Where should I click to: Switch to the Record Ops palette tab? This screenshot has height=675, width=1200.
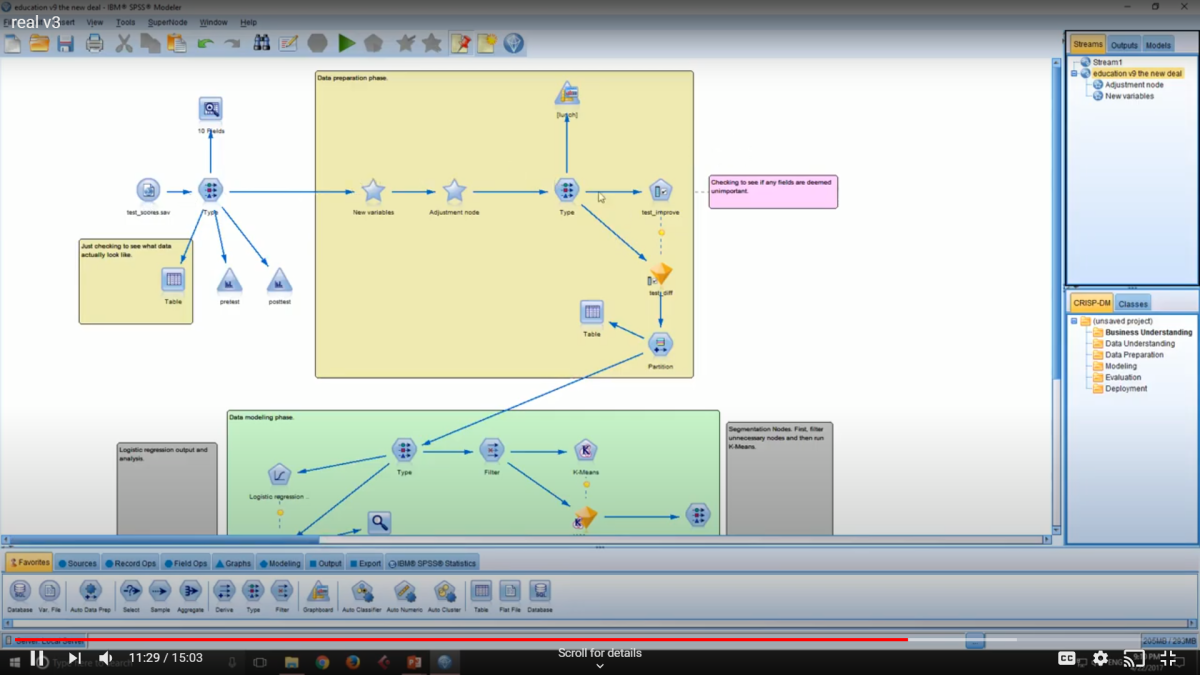pos(130,563)
